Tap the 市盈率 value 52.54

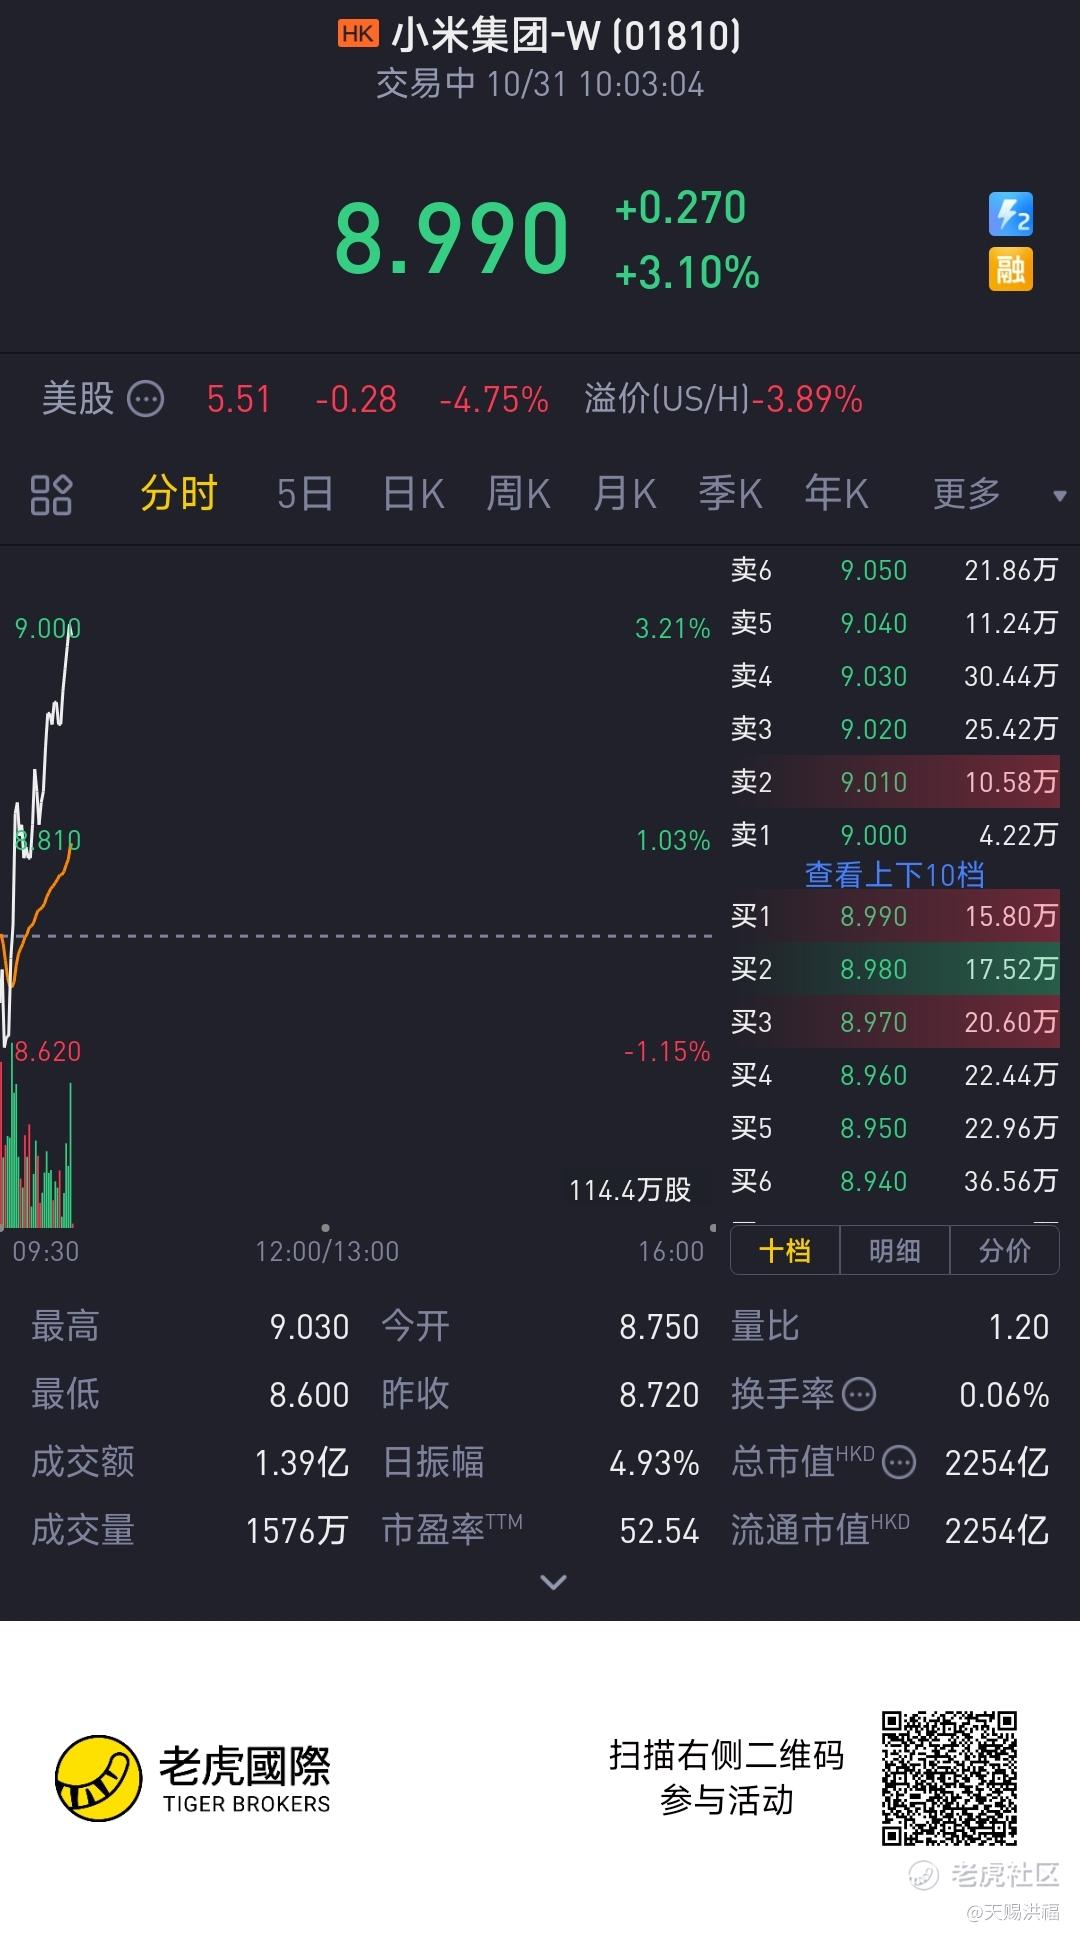659,1531
